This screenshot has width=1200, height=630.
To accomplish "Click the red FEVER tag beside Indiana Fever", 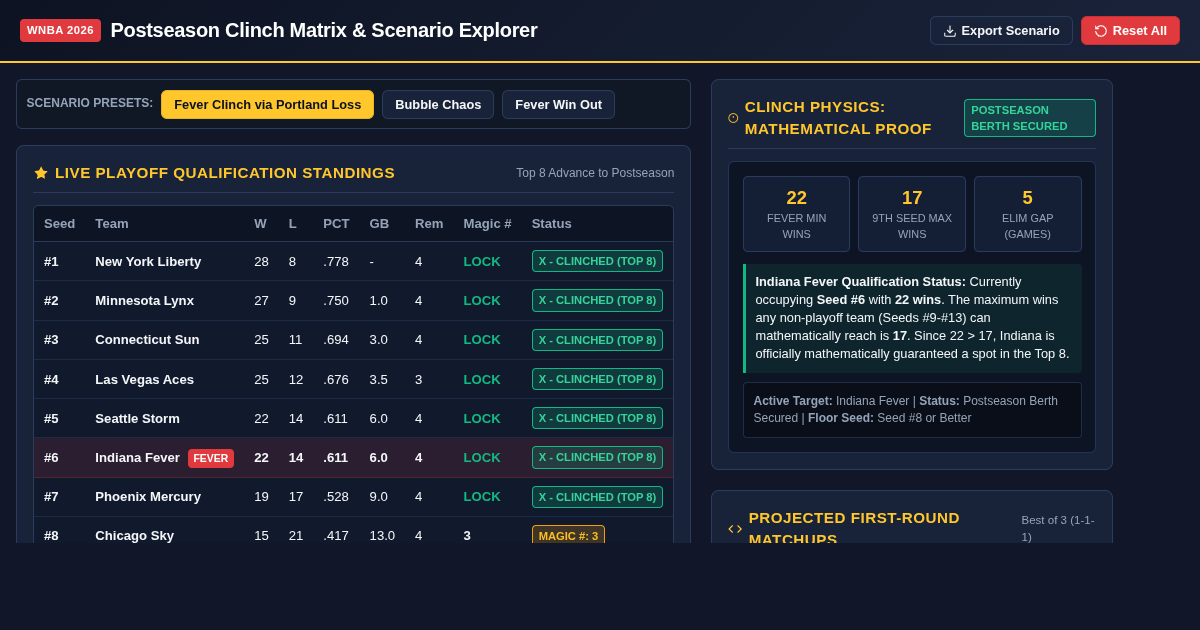I will point(211,458).
